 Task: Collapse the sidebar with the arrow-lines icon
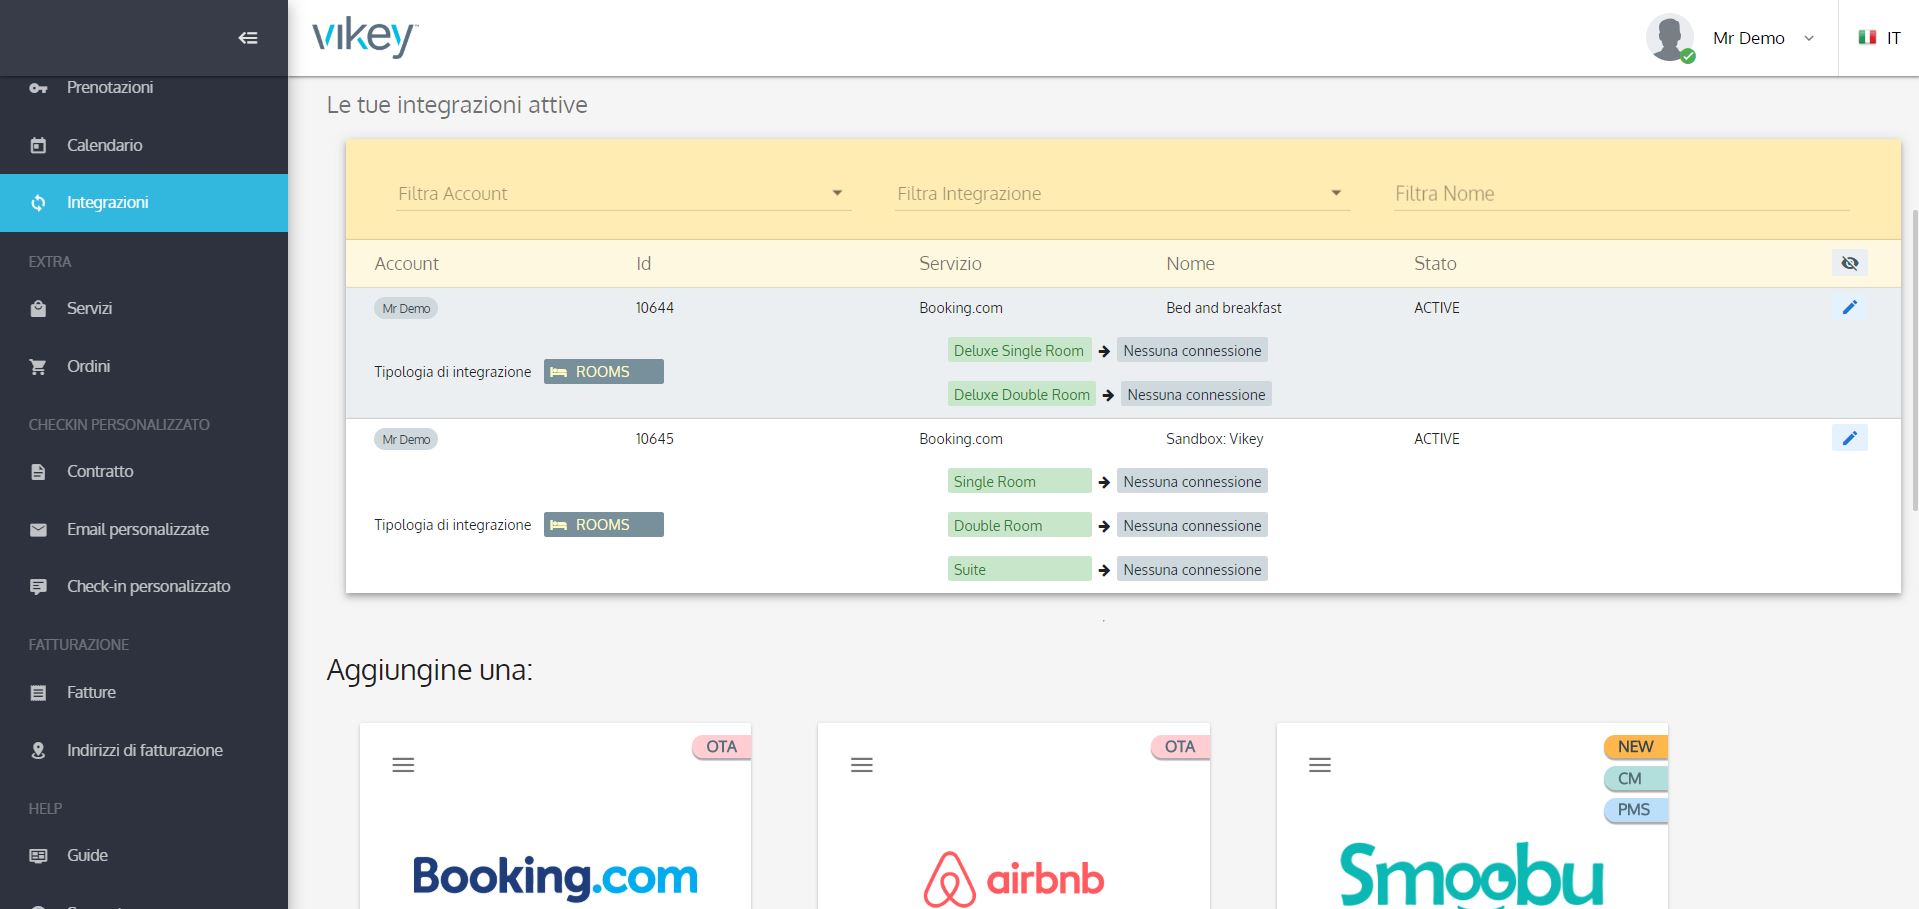(248, 38)
